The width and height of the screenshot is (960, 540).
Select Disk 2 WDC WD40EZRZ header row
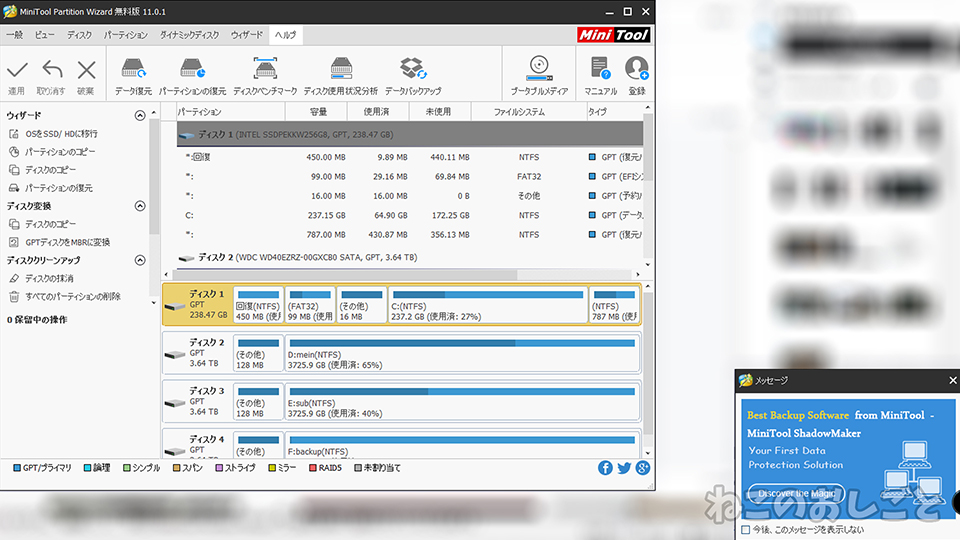coord(410,258)
